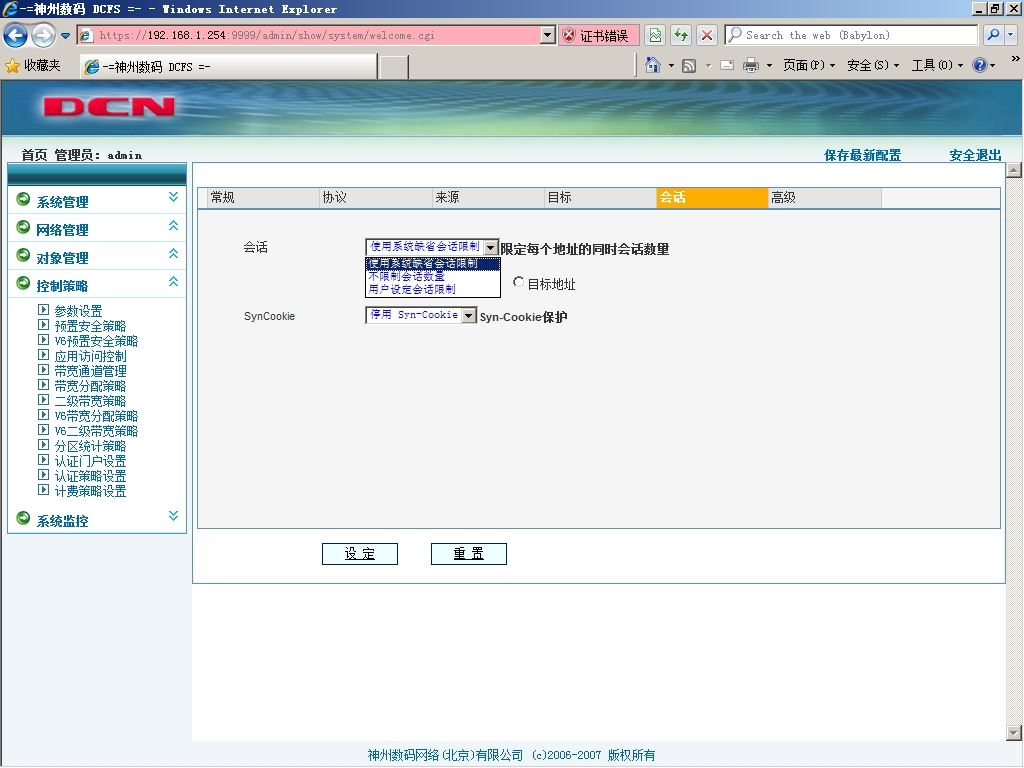
Task: Open 带宽分配策略 in the sidebar
Action: pos(90,386)
